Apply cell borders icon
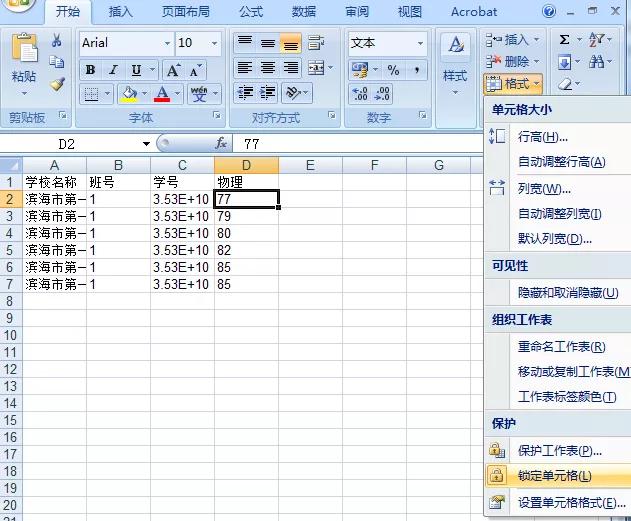This screenshot has width=631, height=521. click(91, 94)
